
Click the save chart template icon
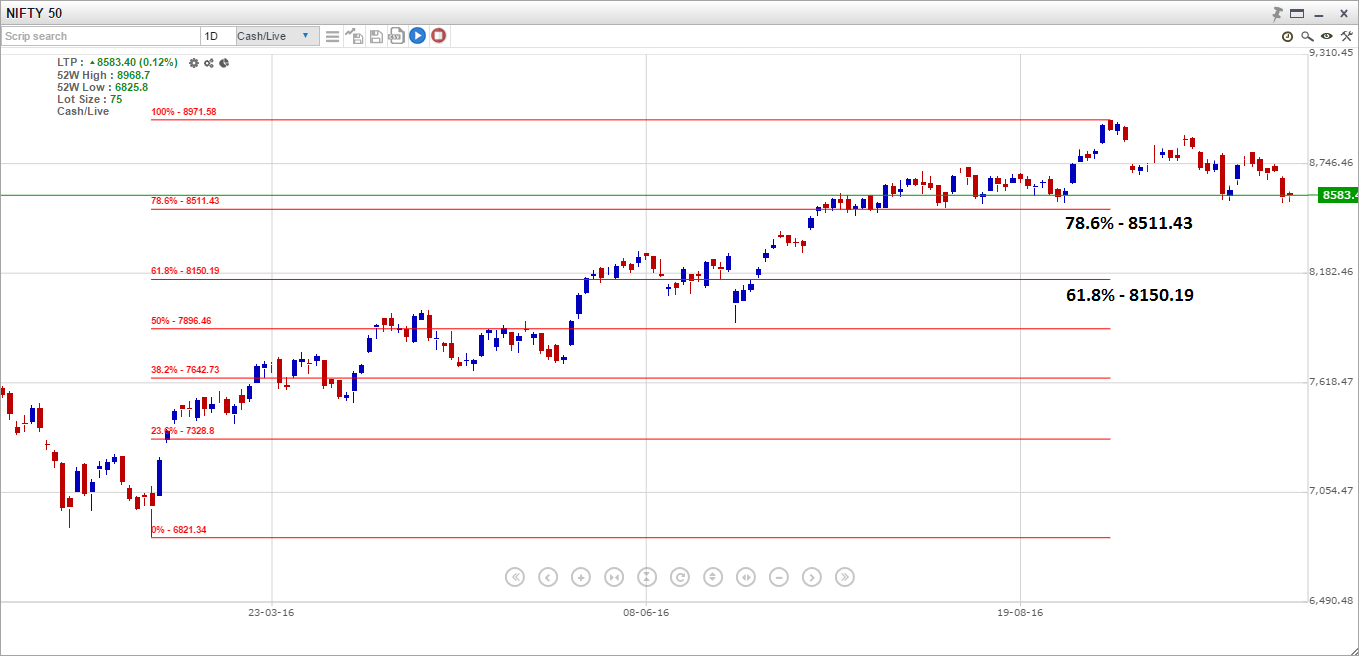click(x=354, y=36)
